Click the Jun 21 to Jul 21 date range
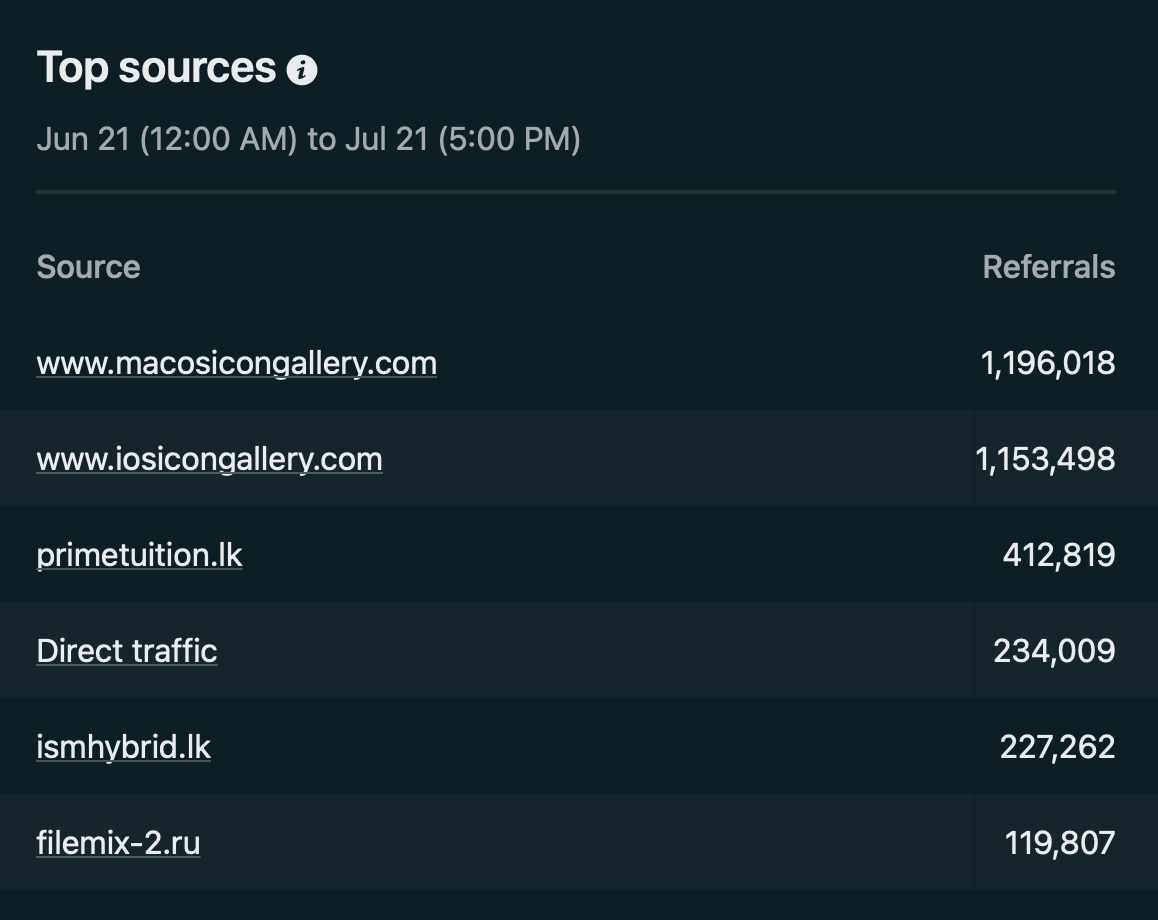The height and width of the screenshot is (920, 1158). pos(308,139)
